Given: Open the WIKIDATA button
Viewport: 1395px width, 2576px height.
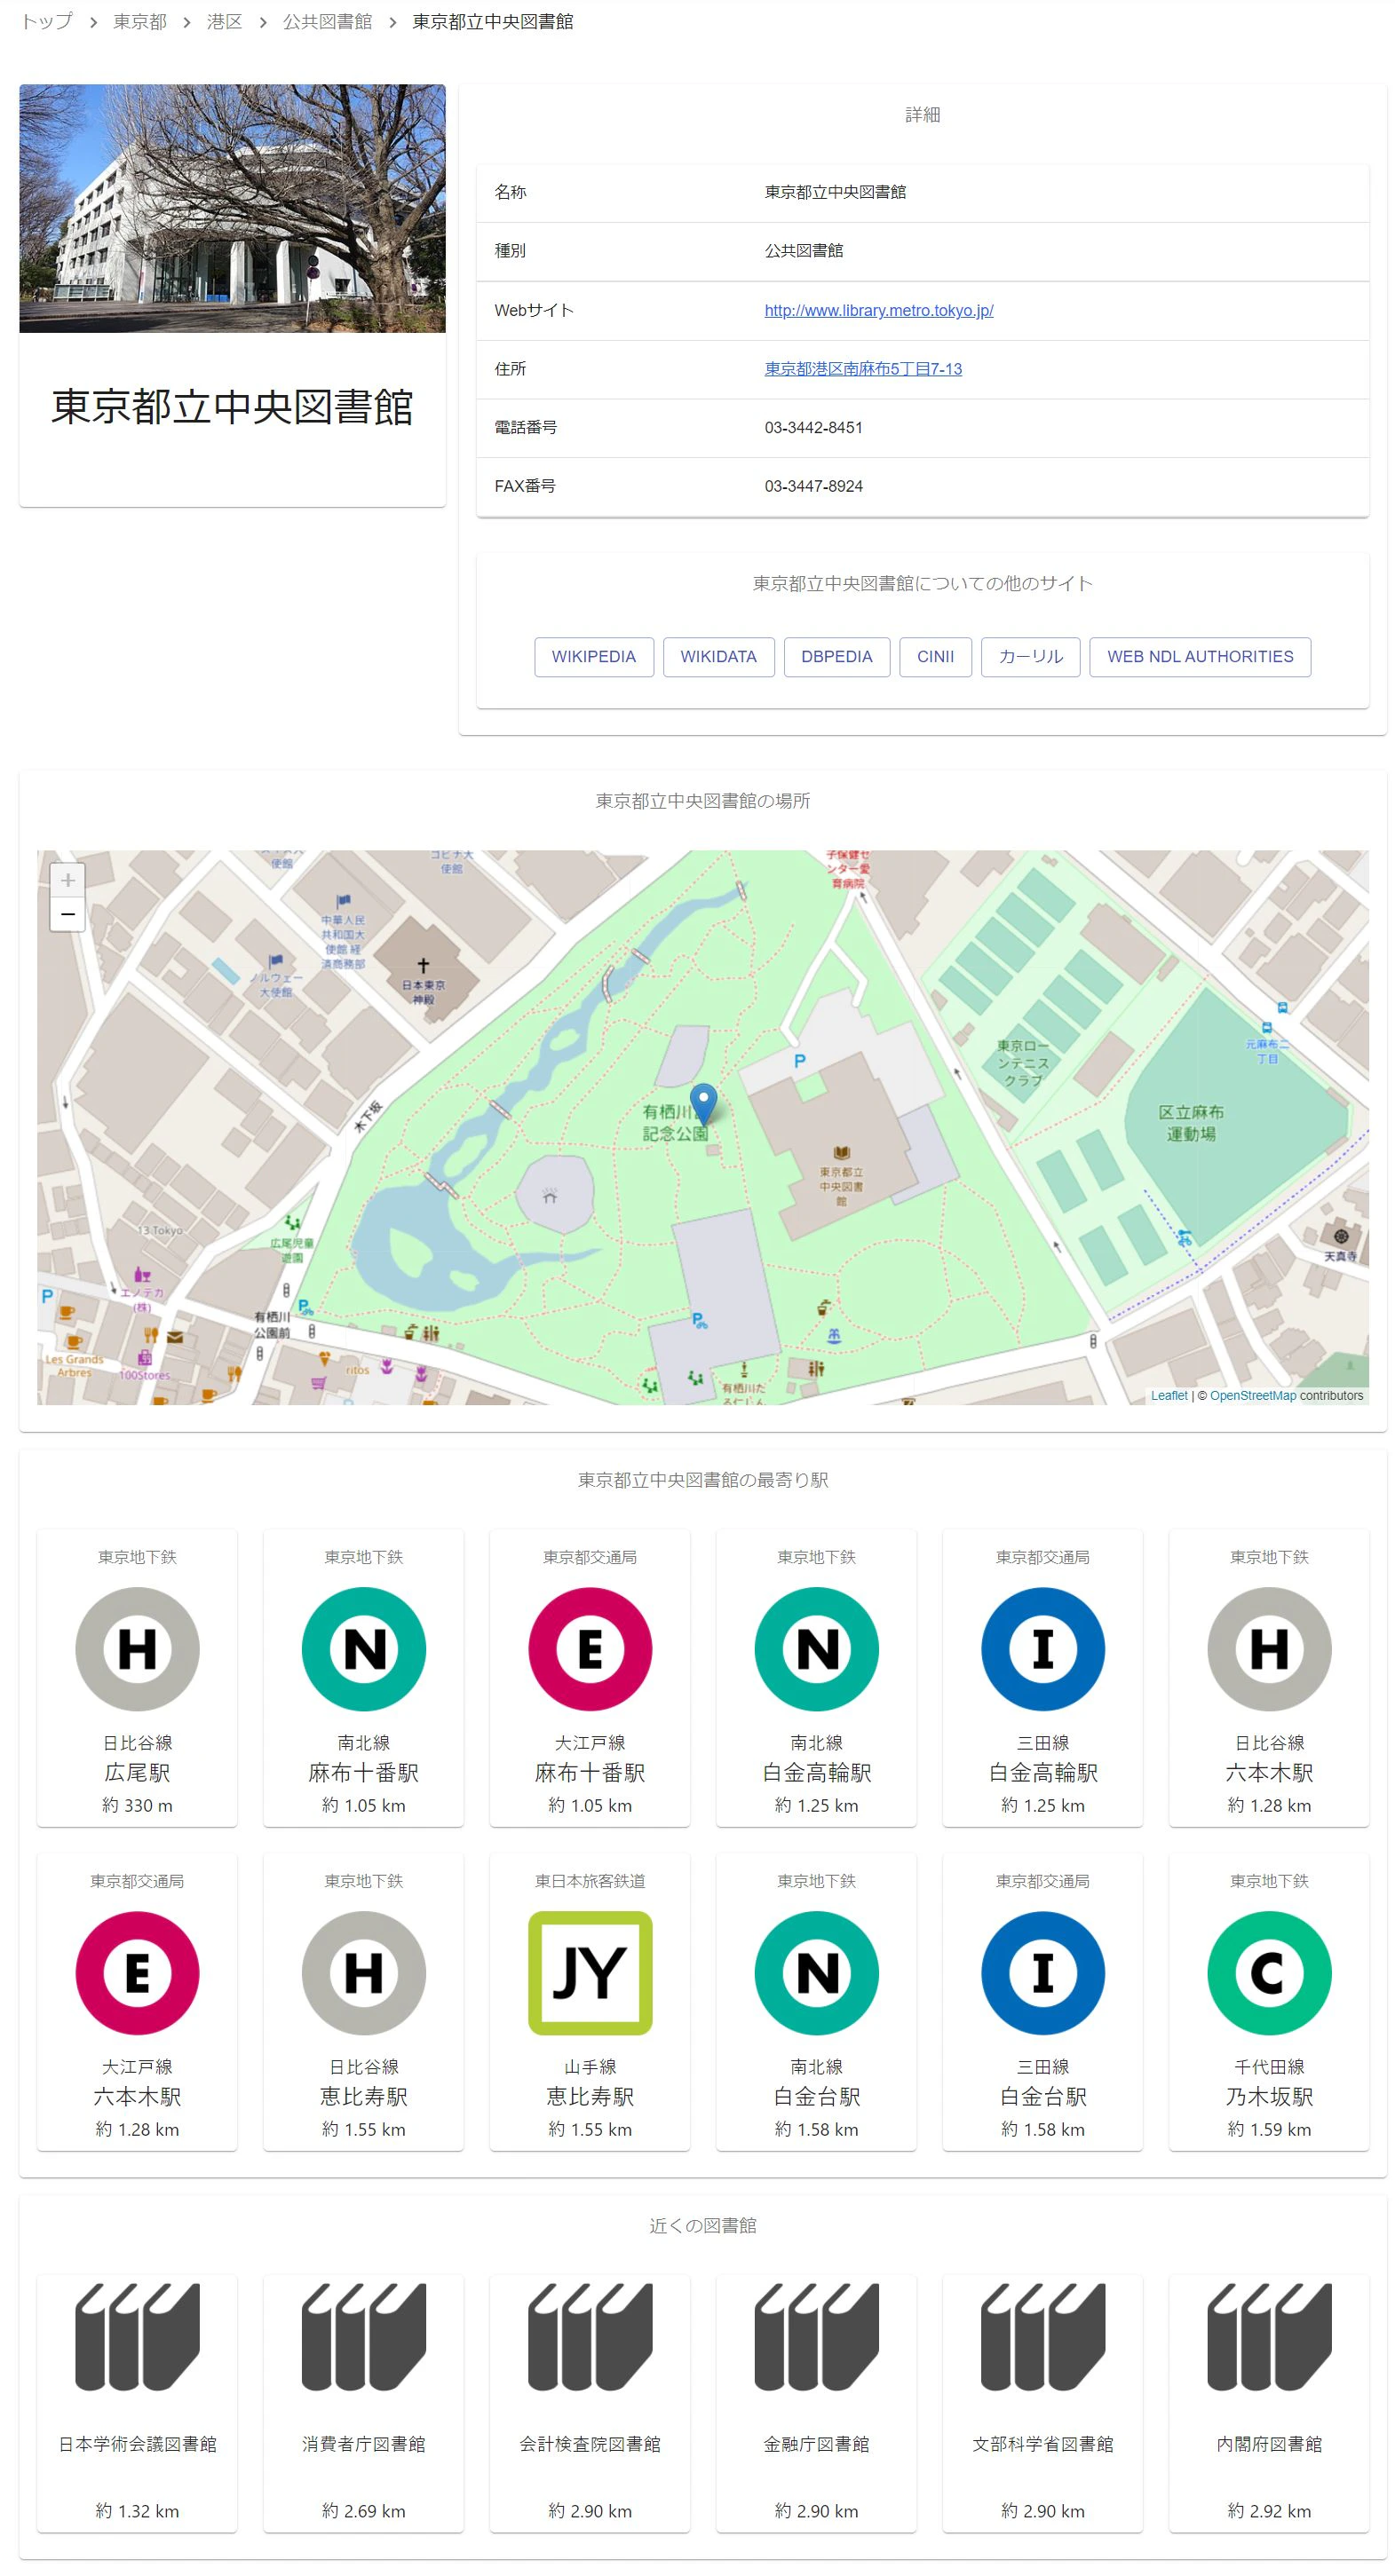Looking at the screenshot, I should click(719, 657).
